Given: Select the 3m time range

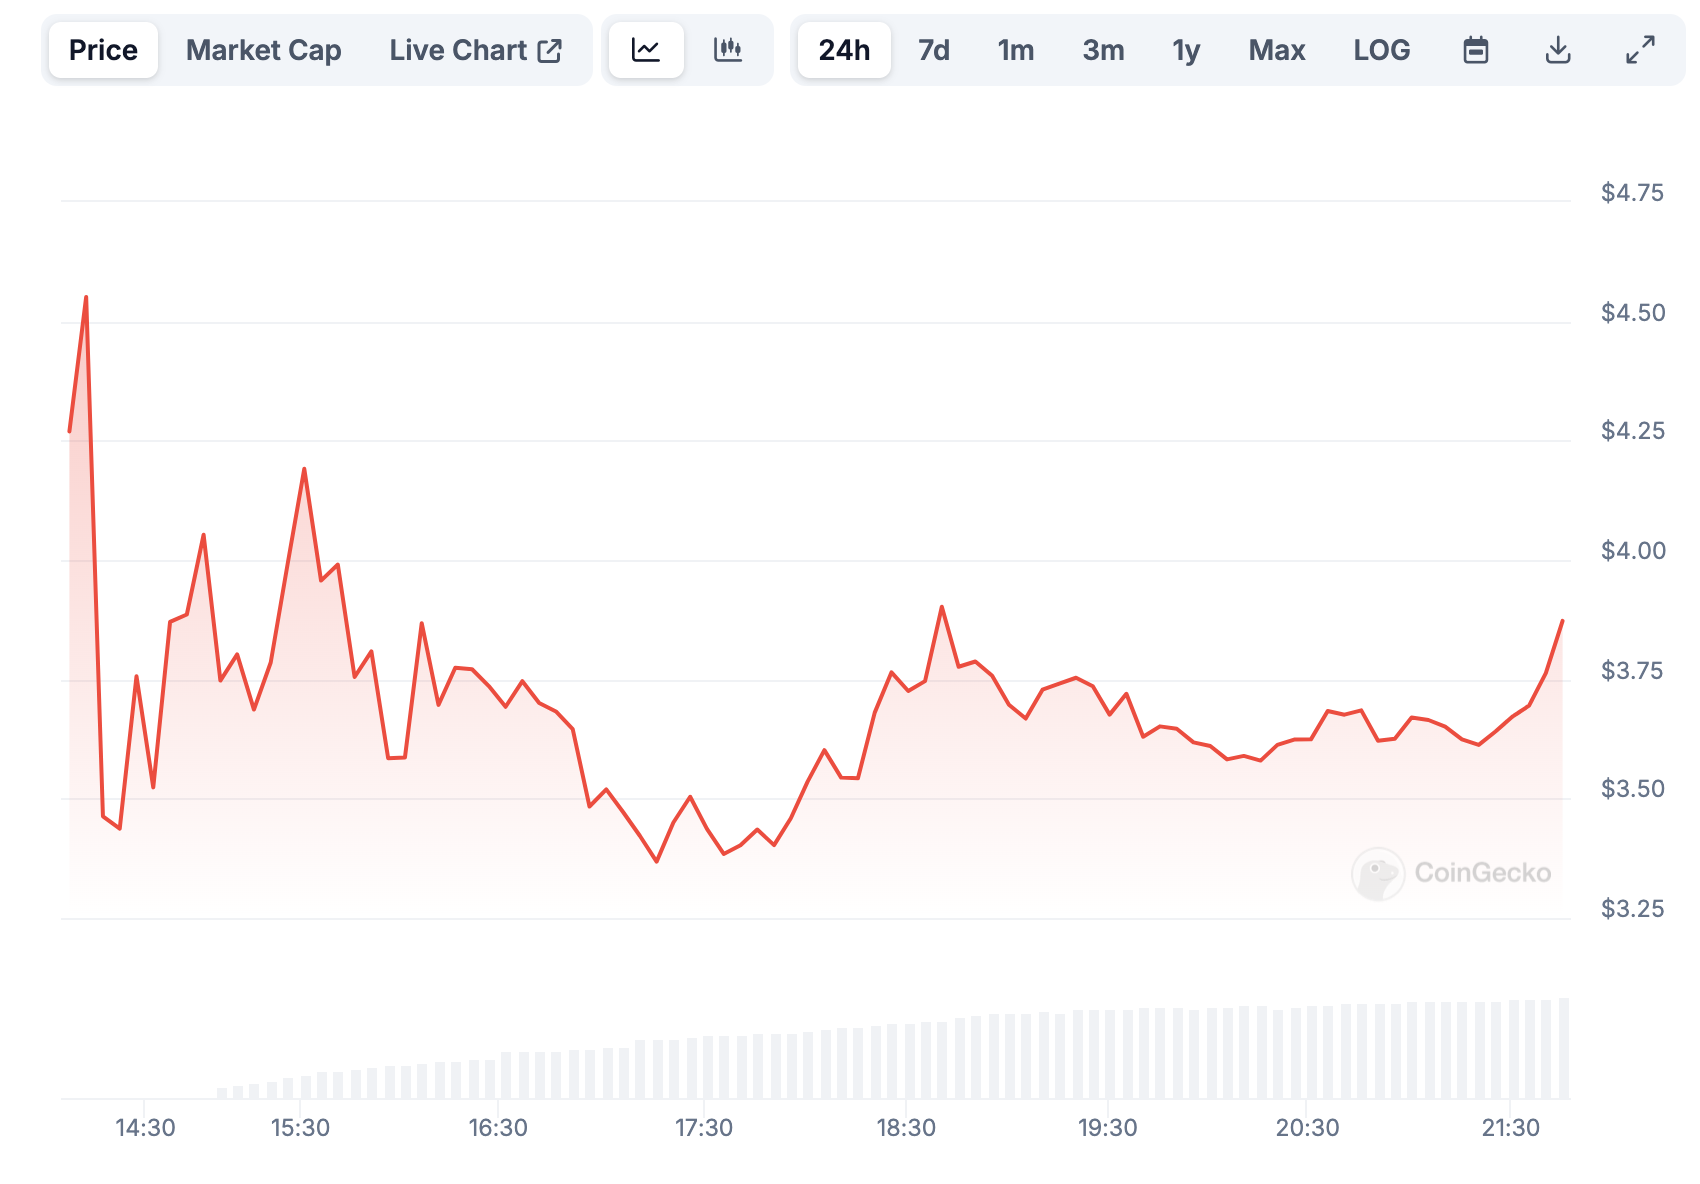Looking at the screenshot, I should pos(1103,50).
